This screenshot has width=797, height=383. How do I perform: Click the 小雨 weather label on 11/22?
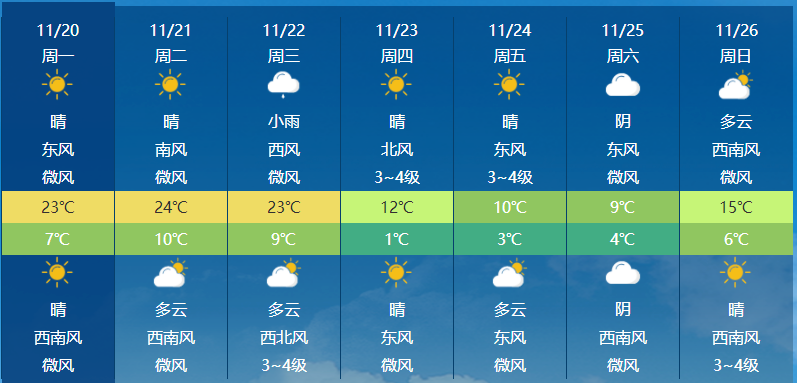pyautogui.click(x=284, y=122)
